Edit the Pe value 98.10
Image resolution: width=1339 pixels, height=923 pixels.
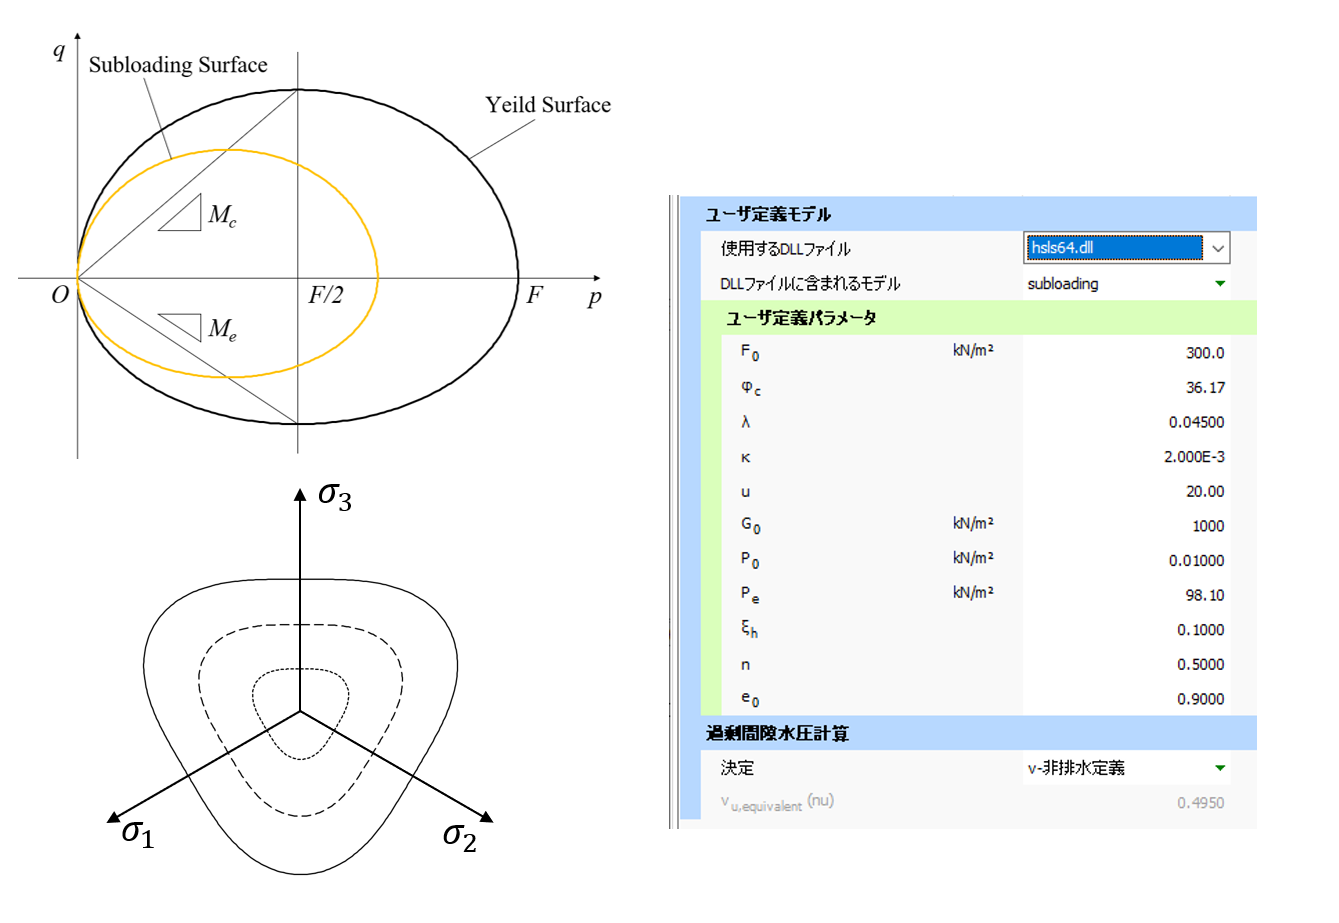(1204, 595)
